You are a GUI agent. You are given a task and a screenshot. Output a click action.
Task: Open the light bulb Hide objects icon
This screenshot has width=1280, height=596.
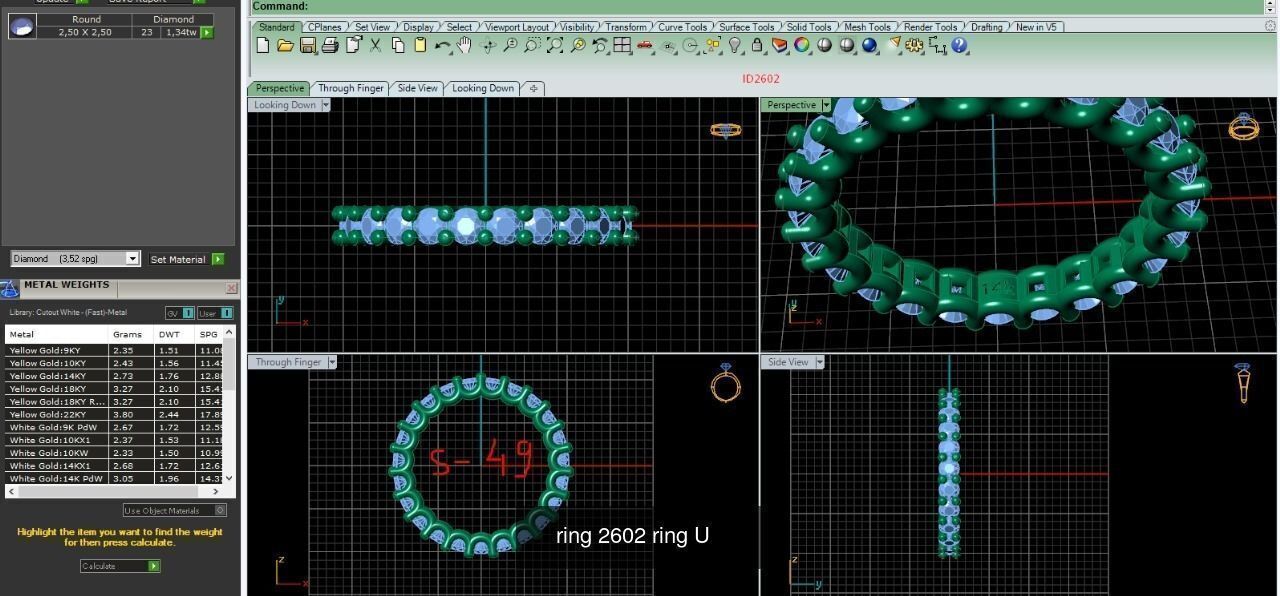[x=735, y=45]
